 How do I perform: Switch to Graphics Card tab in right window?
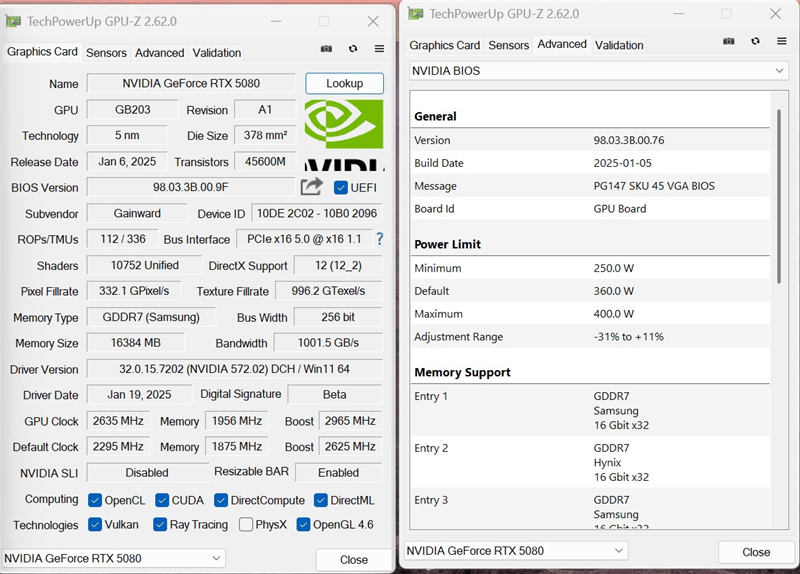pos(444,45)
